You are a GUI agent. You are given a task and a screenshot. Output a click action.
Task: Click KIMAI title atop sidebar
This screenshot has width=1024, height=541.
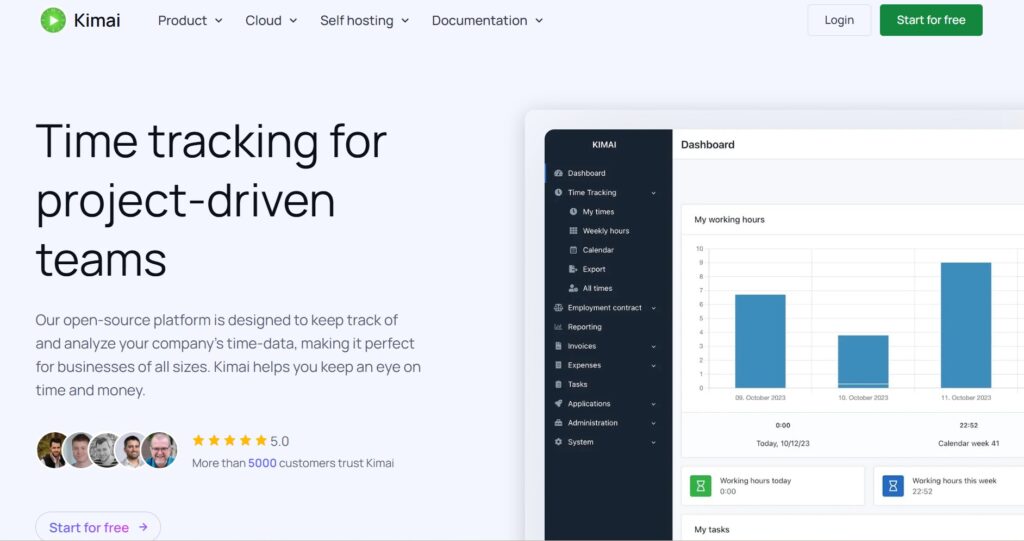[x=604, y=144]
